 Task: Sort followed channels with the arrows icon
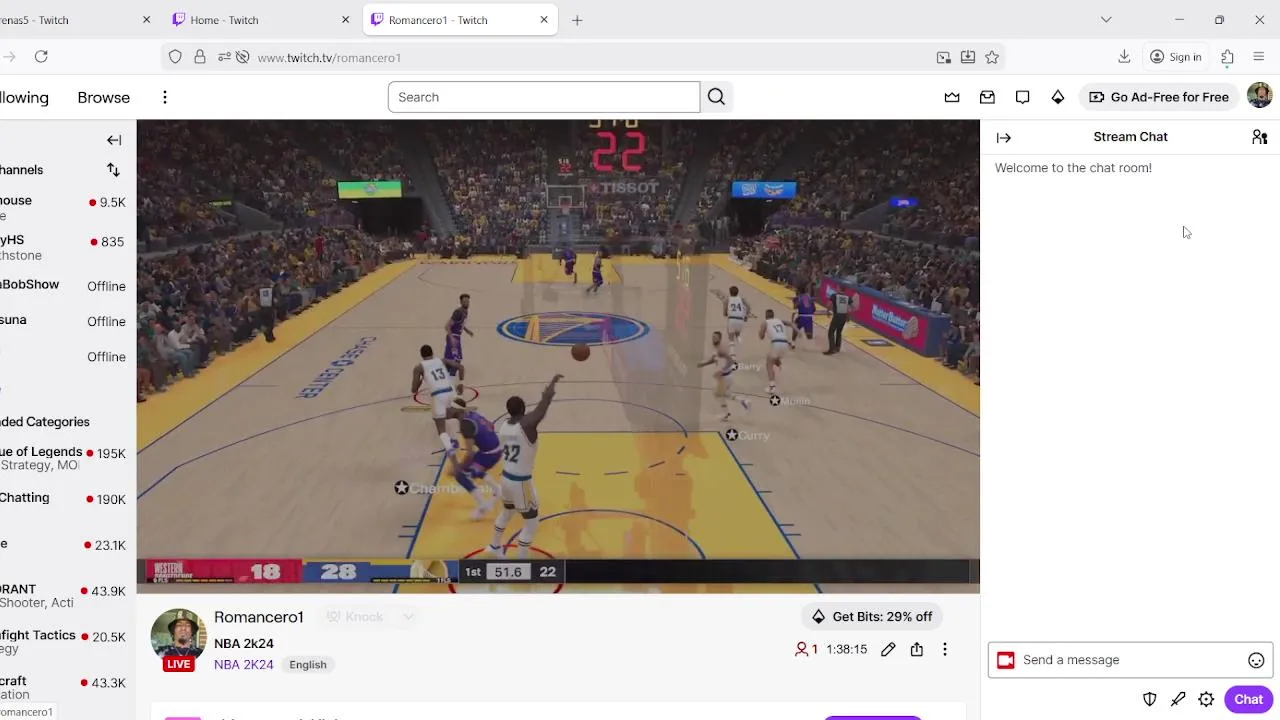113,170
